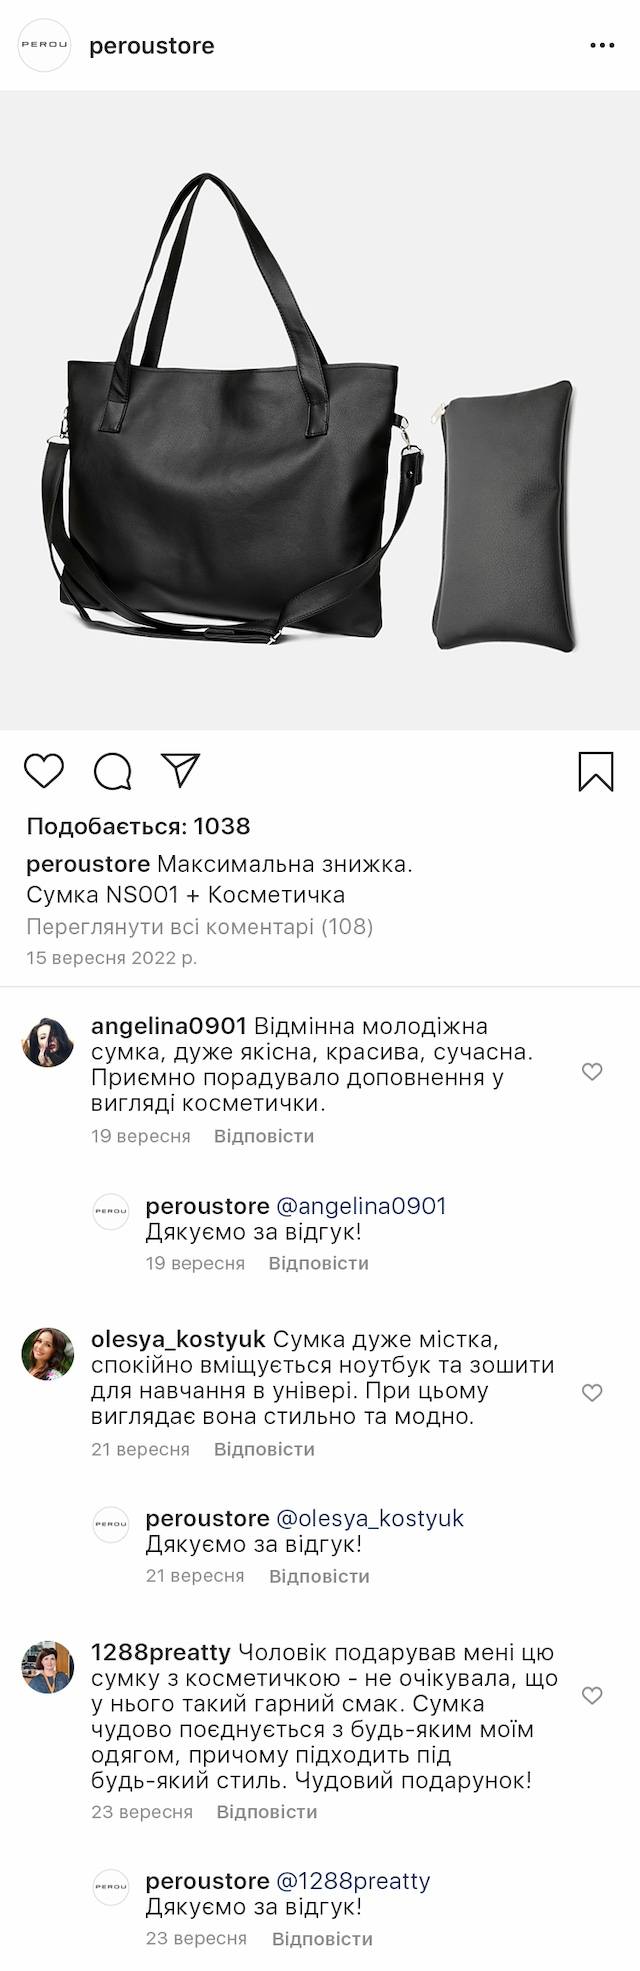The image size is (640, 1971).
Task: Reply to angelina0901's comment
Action: click(264, 1136)
